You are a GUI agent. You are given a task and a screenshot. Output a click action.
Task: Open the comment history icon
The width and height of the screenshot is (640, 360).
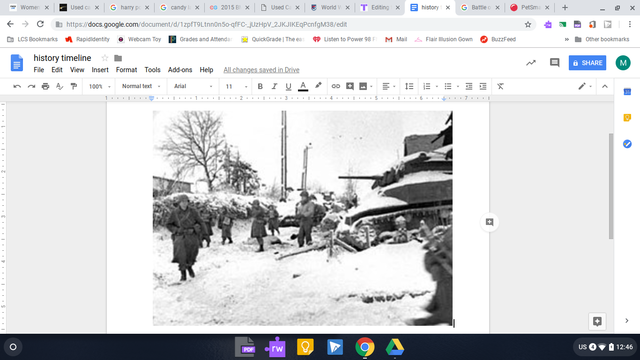click(x=554, y=63)
